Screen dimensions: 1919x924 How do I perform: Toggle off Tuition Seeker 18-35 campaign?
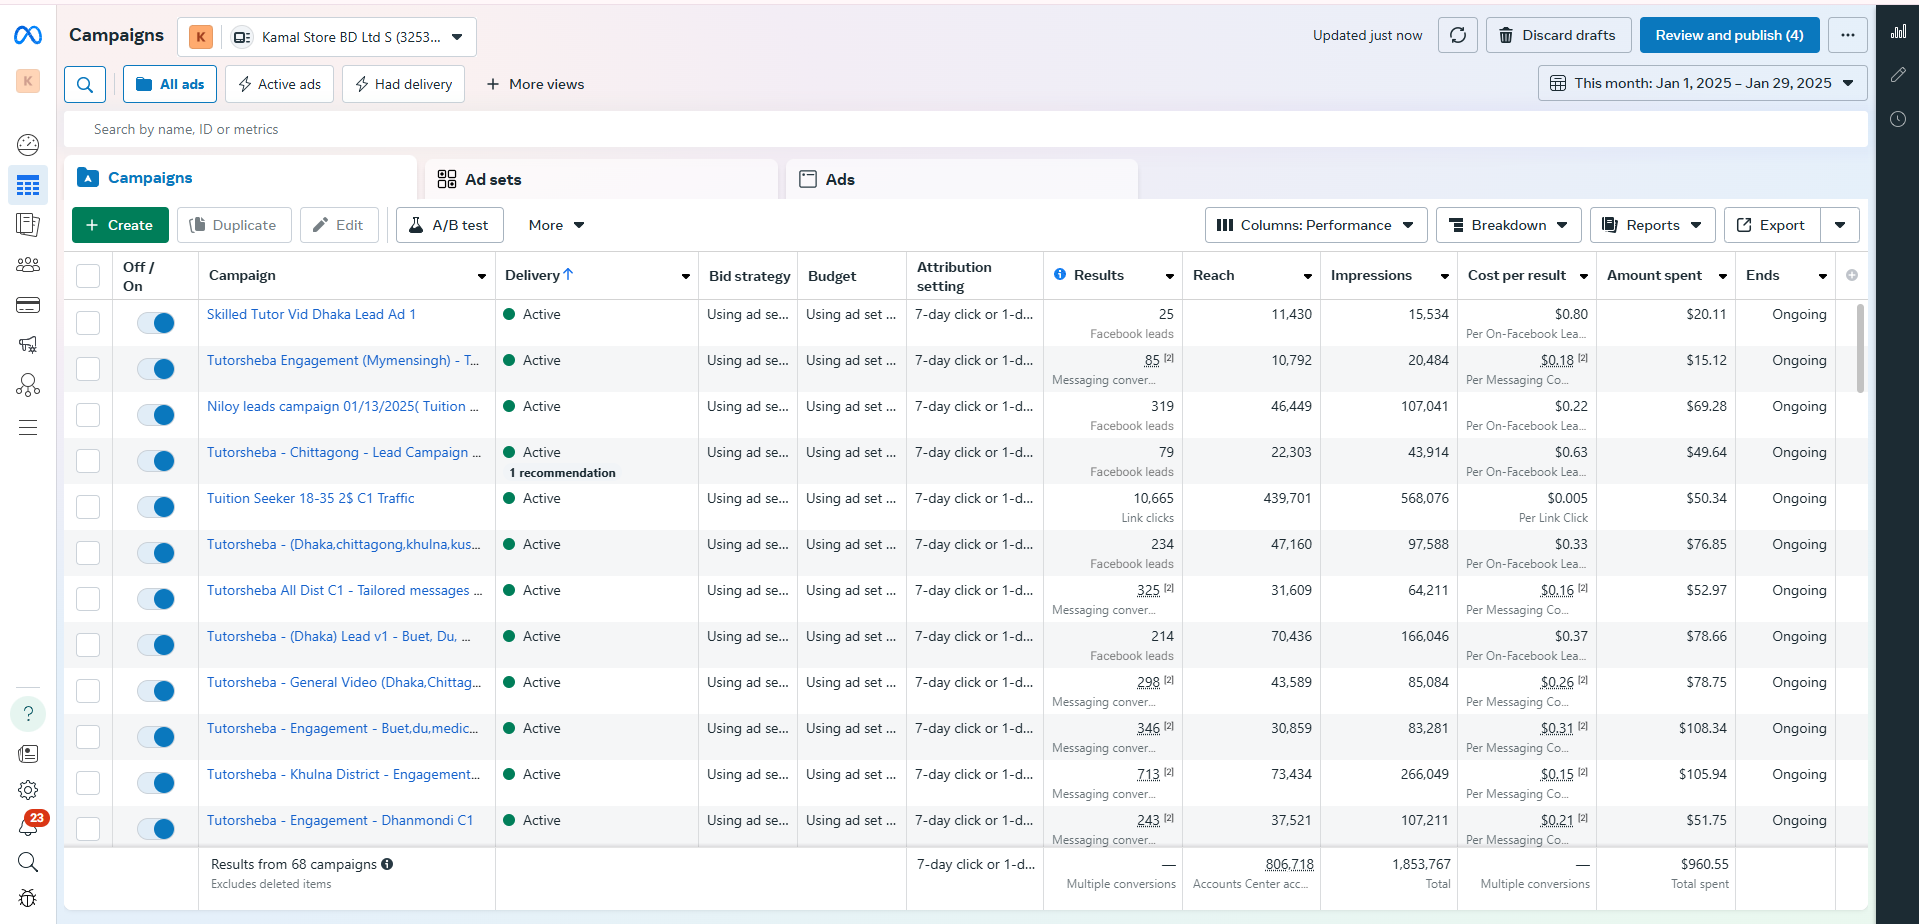click(x=156, y=507)
